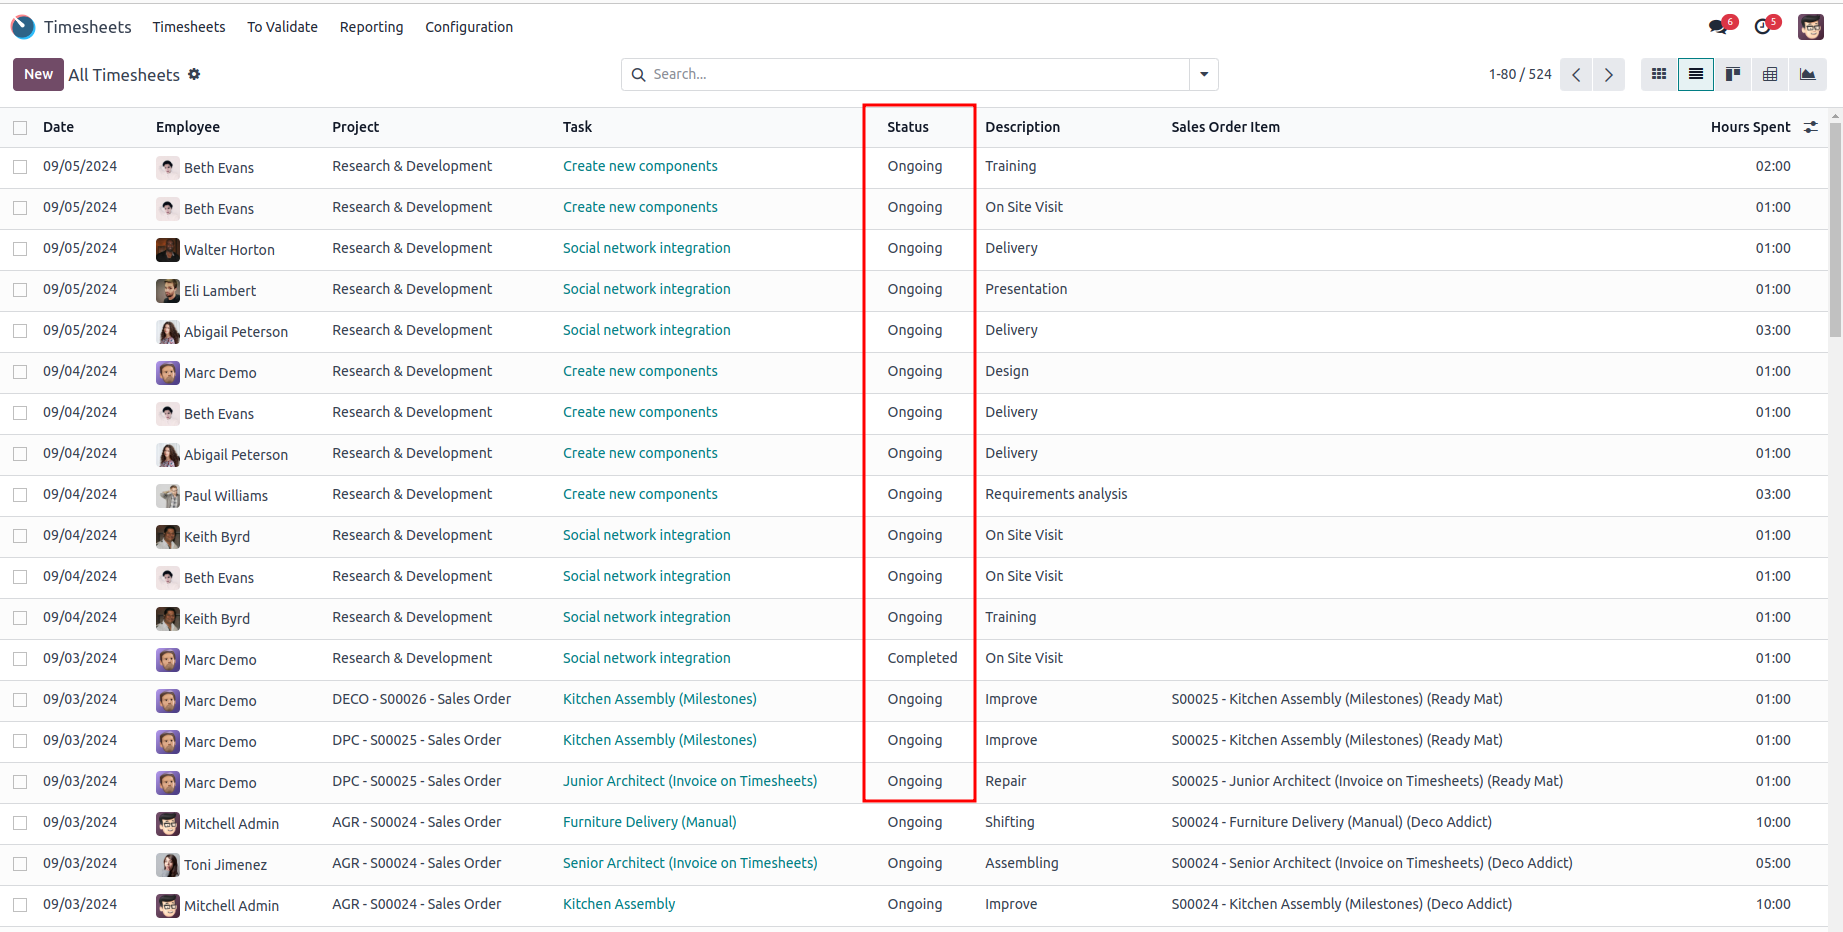
Task: Switch to the grid view
Action: tap(1659, 74)
